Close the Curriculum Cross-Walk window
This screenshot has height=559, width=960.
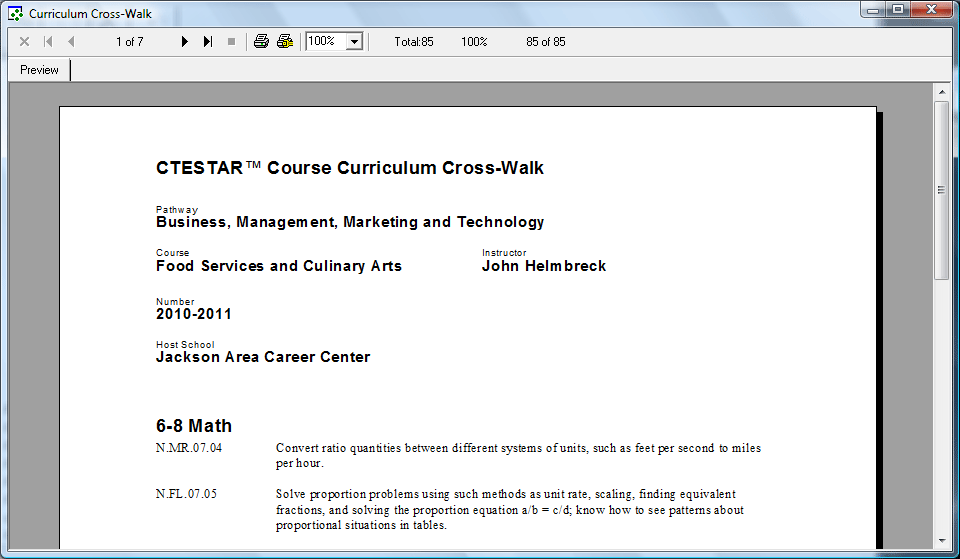point(932,10)
